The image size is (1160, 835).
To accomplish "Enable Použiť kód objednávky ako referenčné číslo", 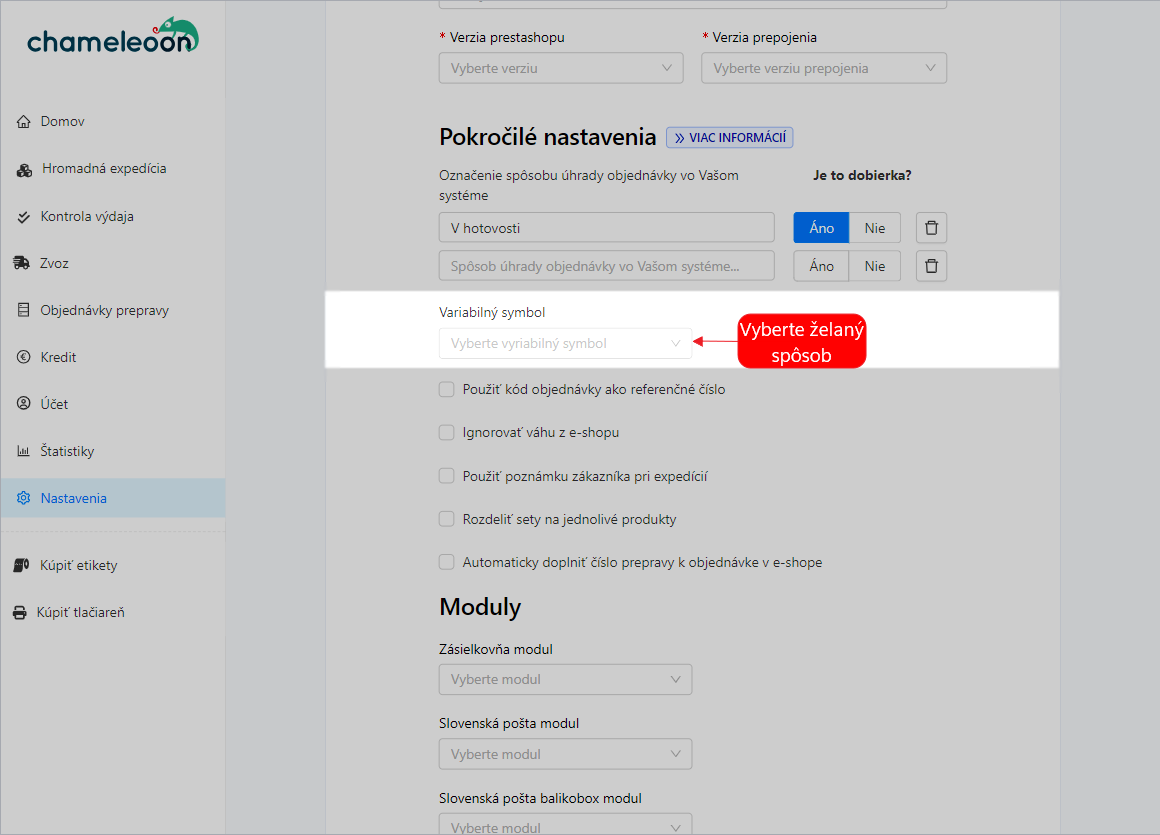I will click(446, 389).
